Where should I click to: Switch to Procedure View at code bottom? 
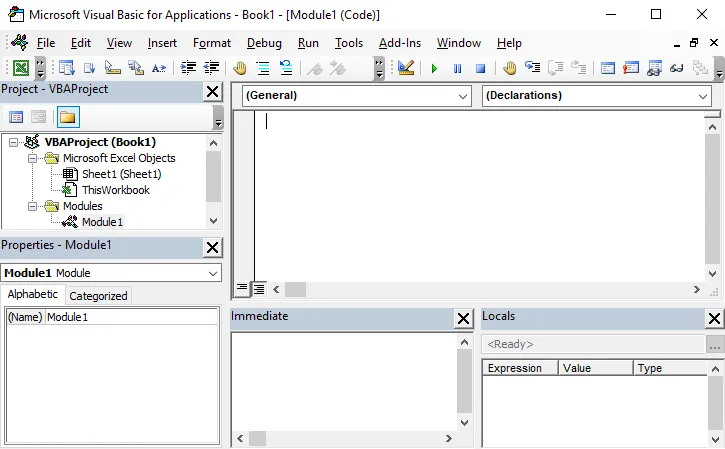point(242,289)
